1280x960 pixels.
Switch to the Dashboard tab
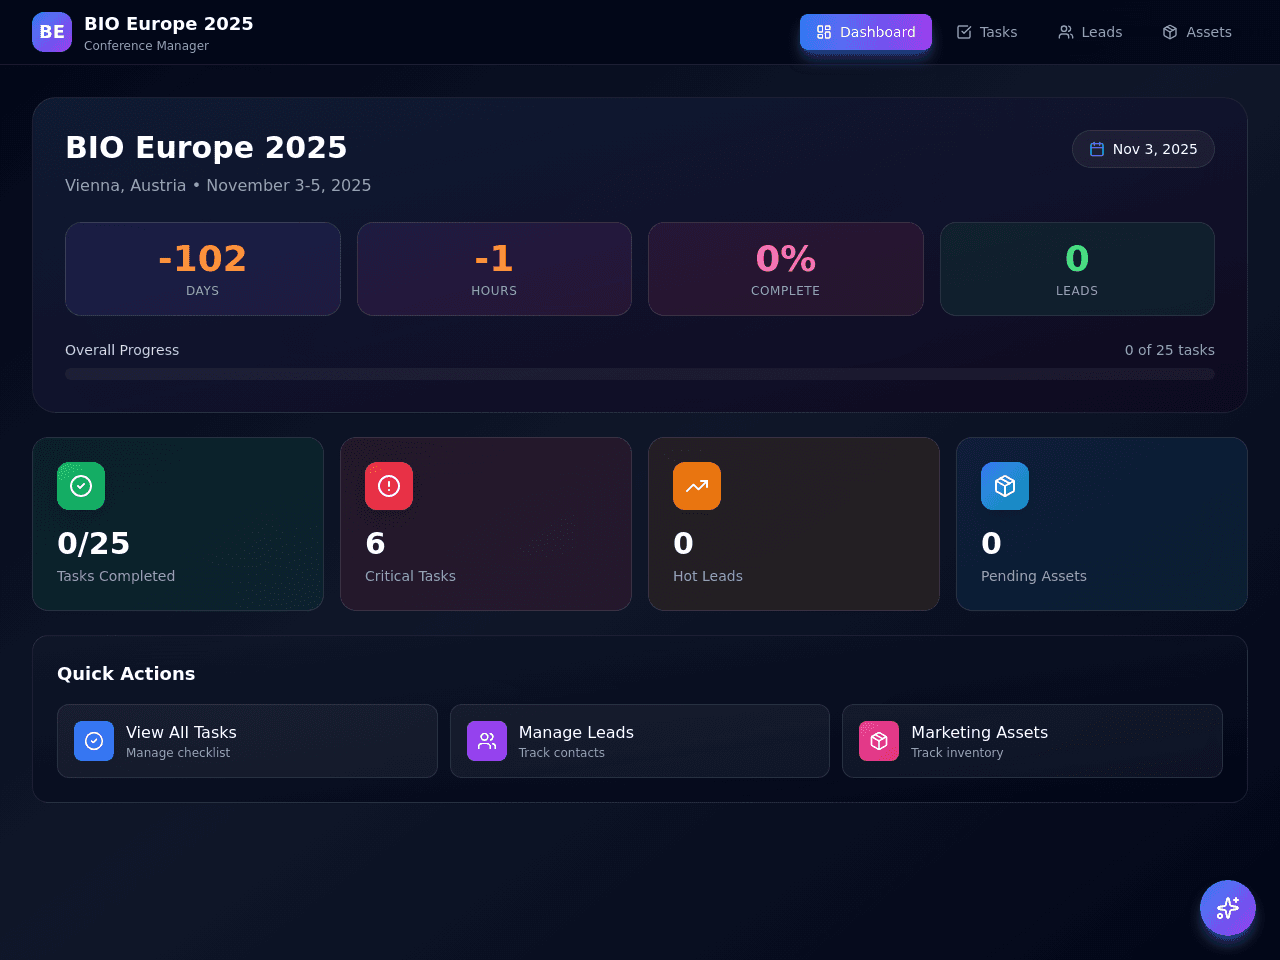pyautogui.click(x=866, y=32)
